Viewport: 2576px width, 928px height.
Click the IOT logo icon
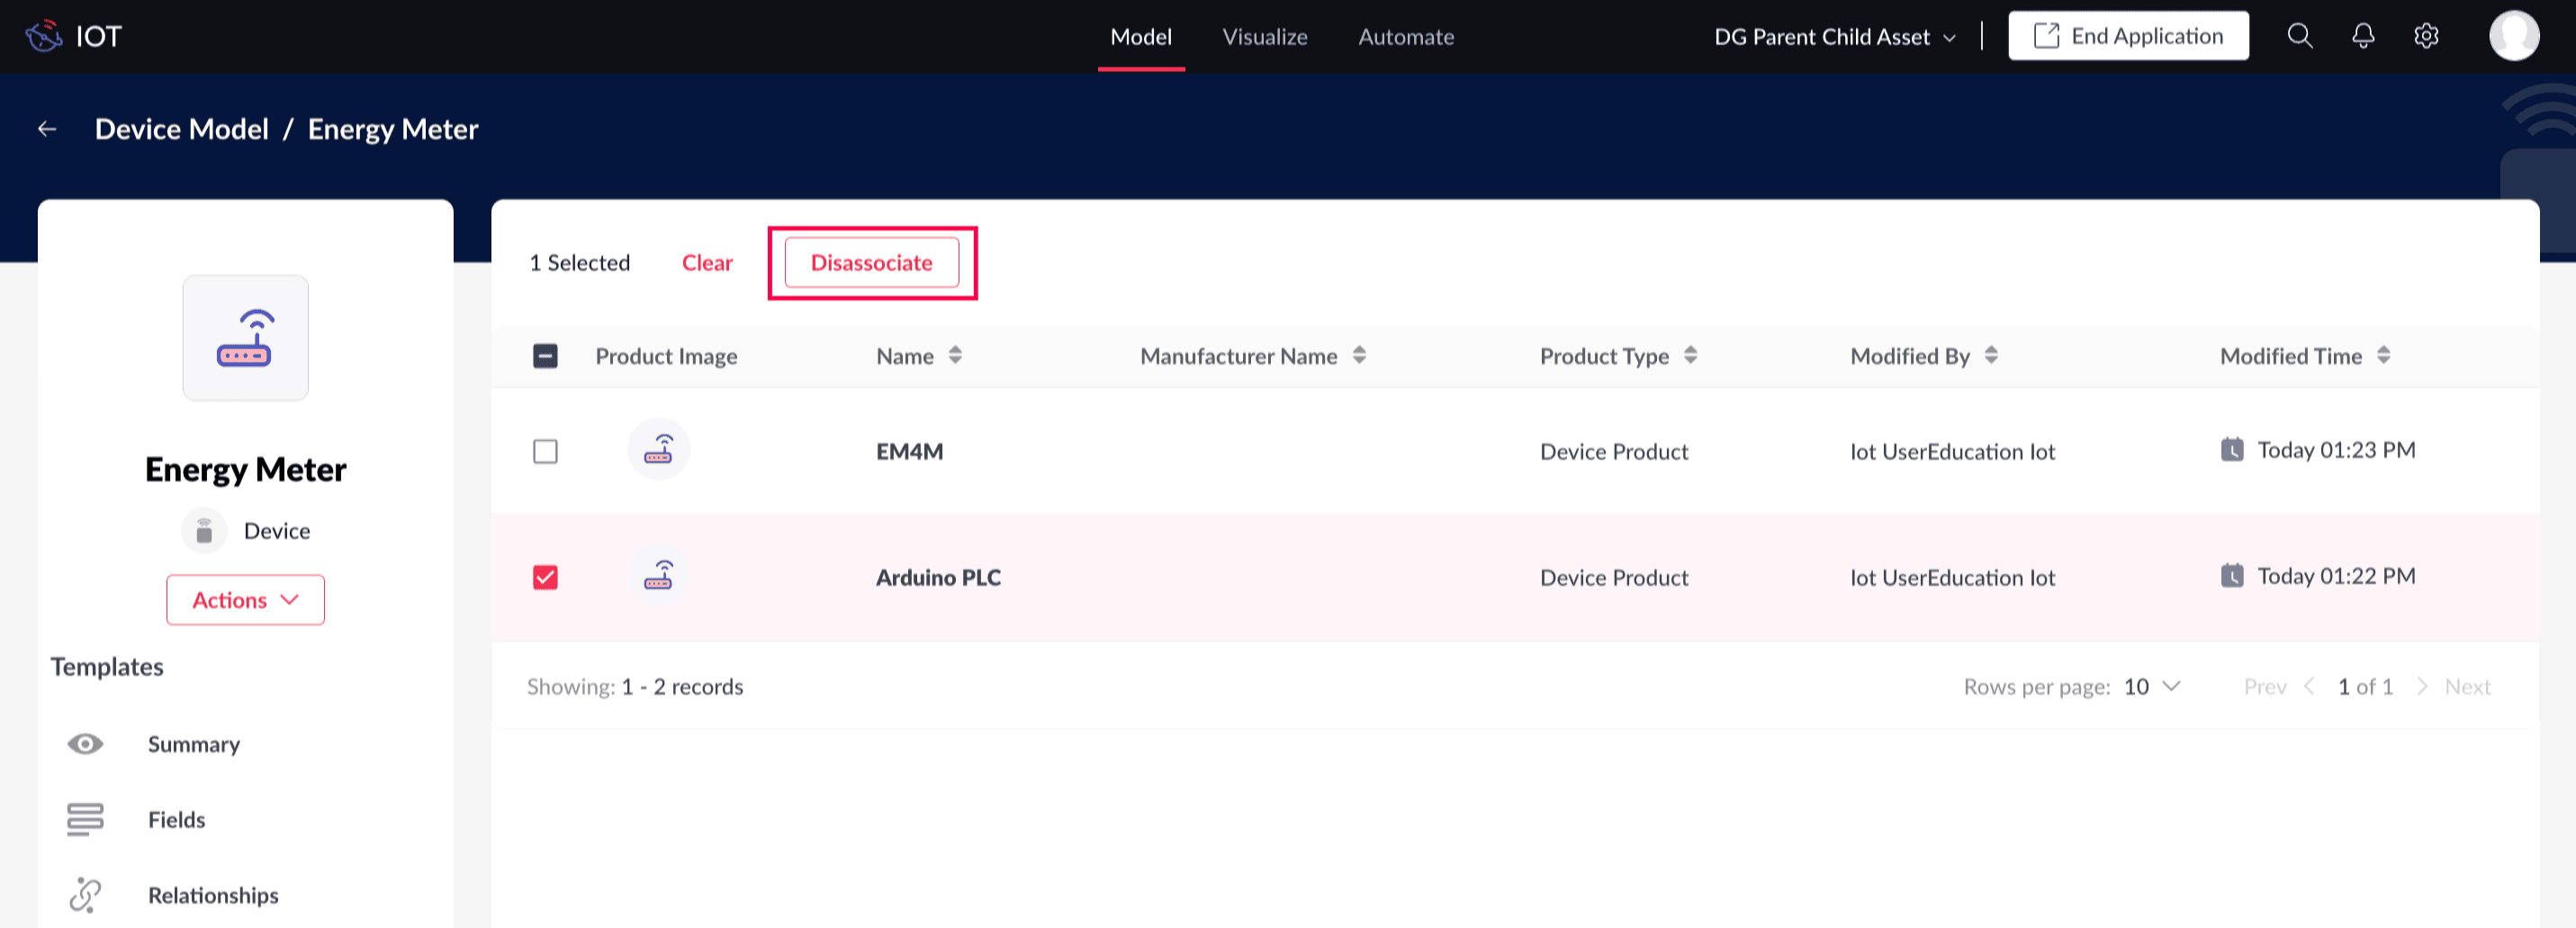pos(44,36)
